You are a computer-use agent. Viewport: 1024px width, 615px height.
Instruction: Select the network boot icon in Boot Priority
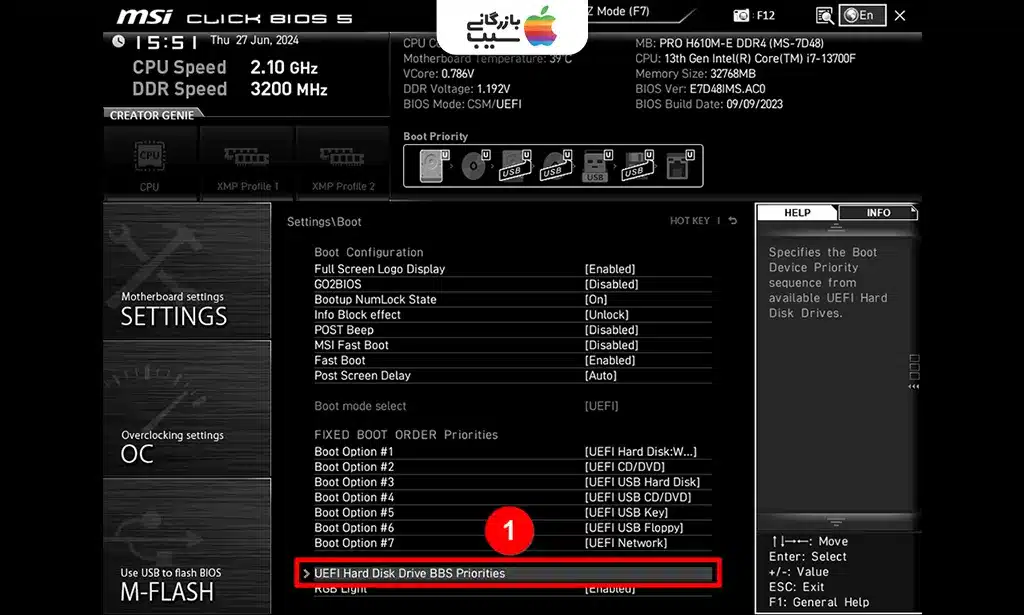tap(679, 166)
